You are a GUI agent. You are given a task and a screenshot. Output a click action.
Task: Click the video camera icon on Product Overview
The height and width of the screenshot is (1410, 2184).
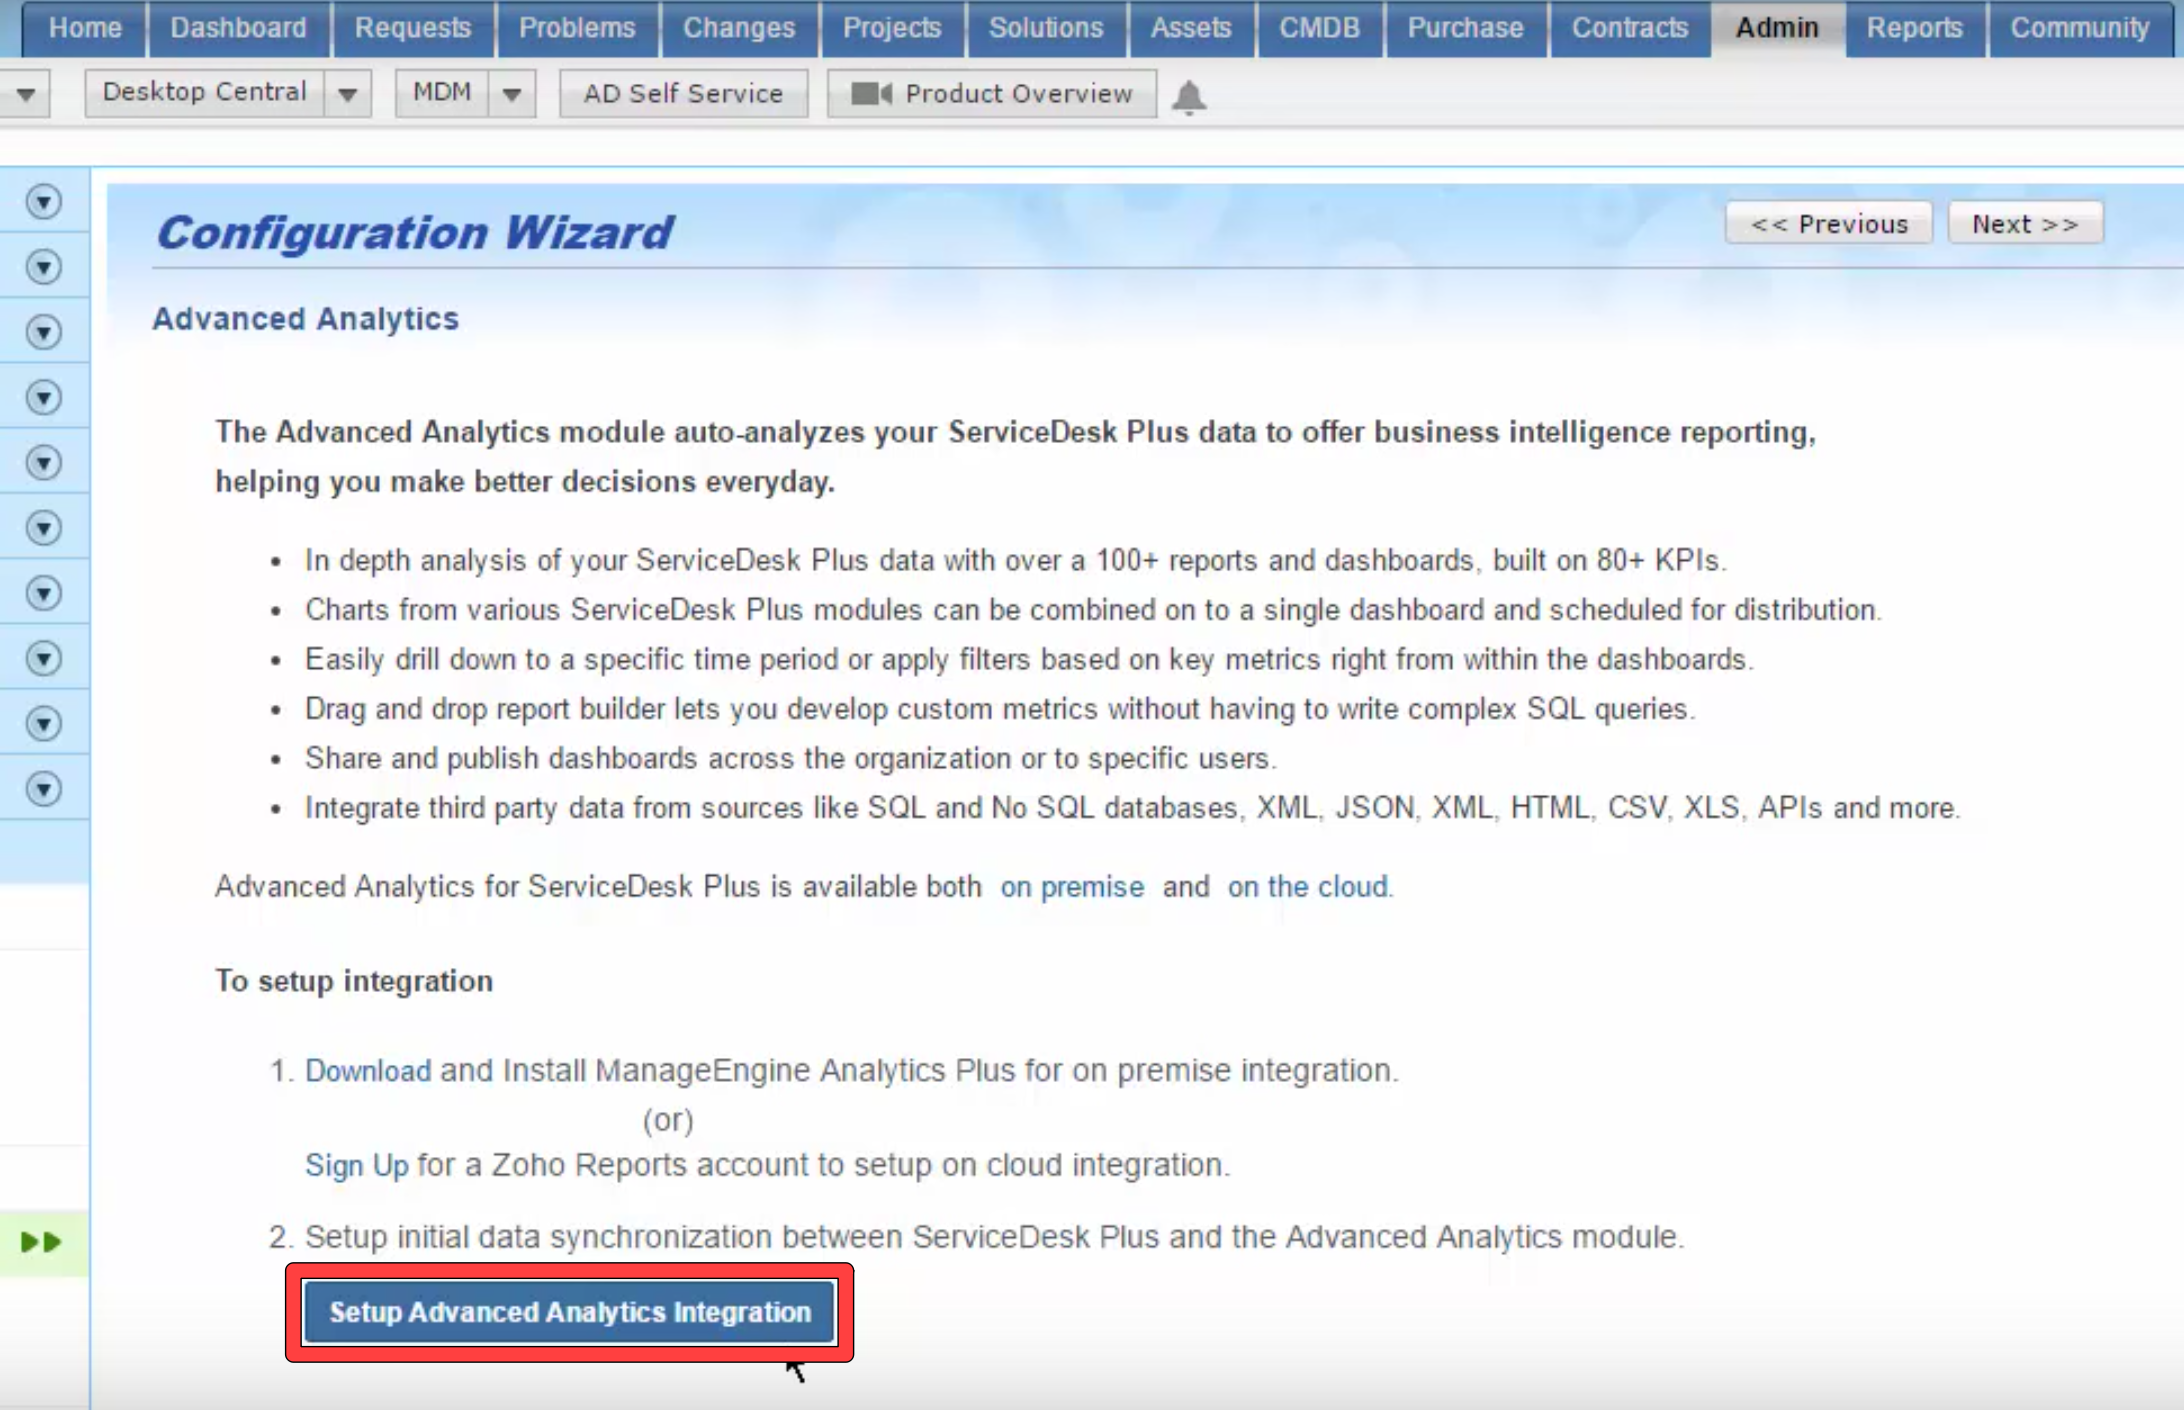click(870, 94)
